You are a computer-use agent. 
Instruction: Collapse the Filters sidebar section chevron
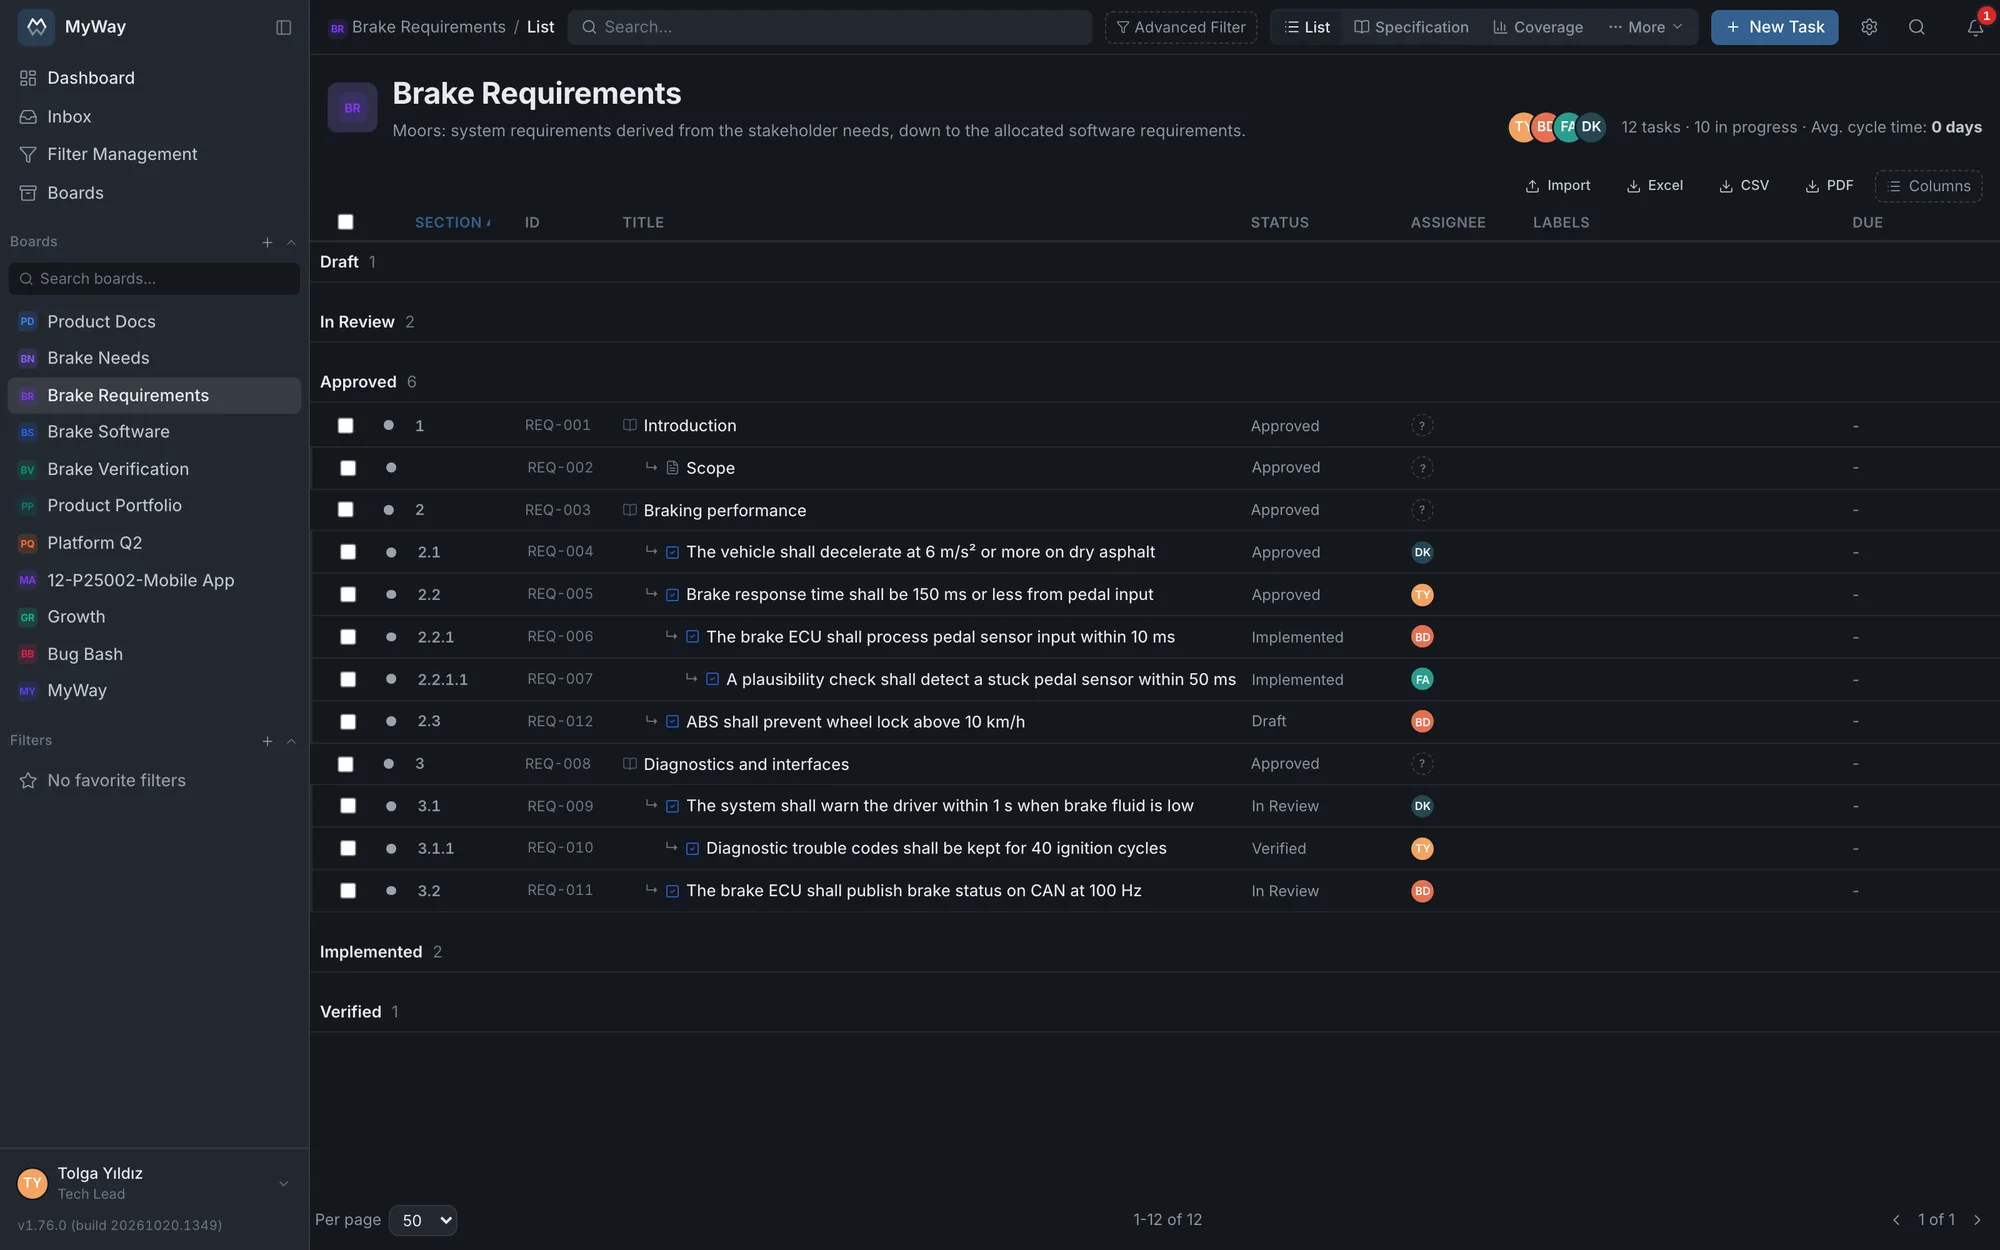coord(291,741)
